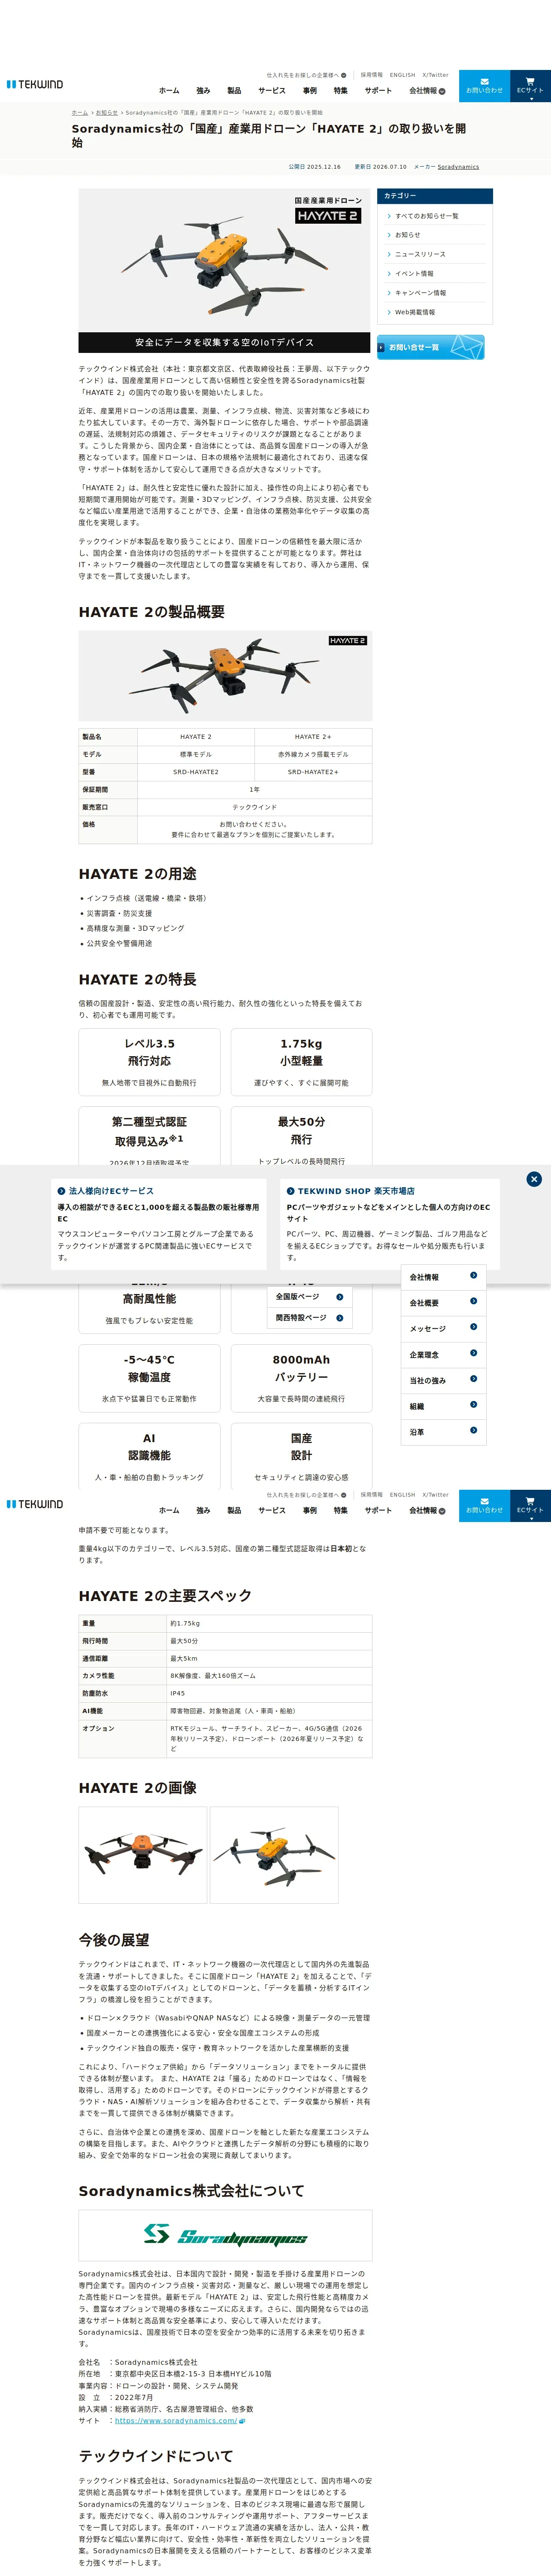
Task: Click the Soradynamics company logo image
Action: (x=225, y=2235)
